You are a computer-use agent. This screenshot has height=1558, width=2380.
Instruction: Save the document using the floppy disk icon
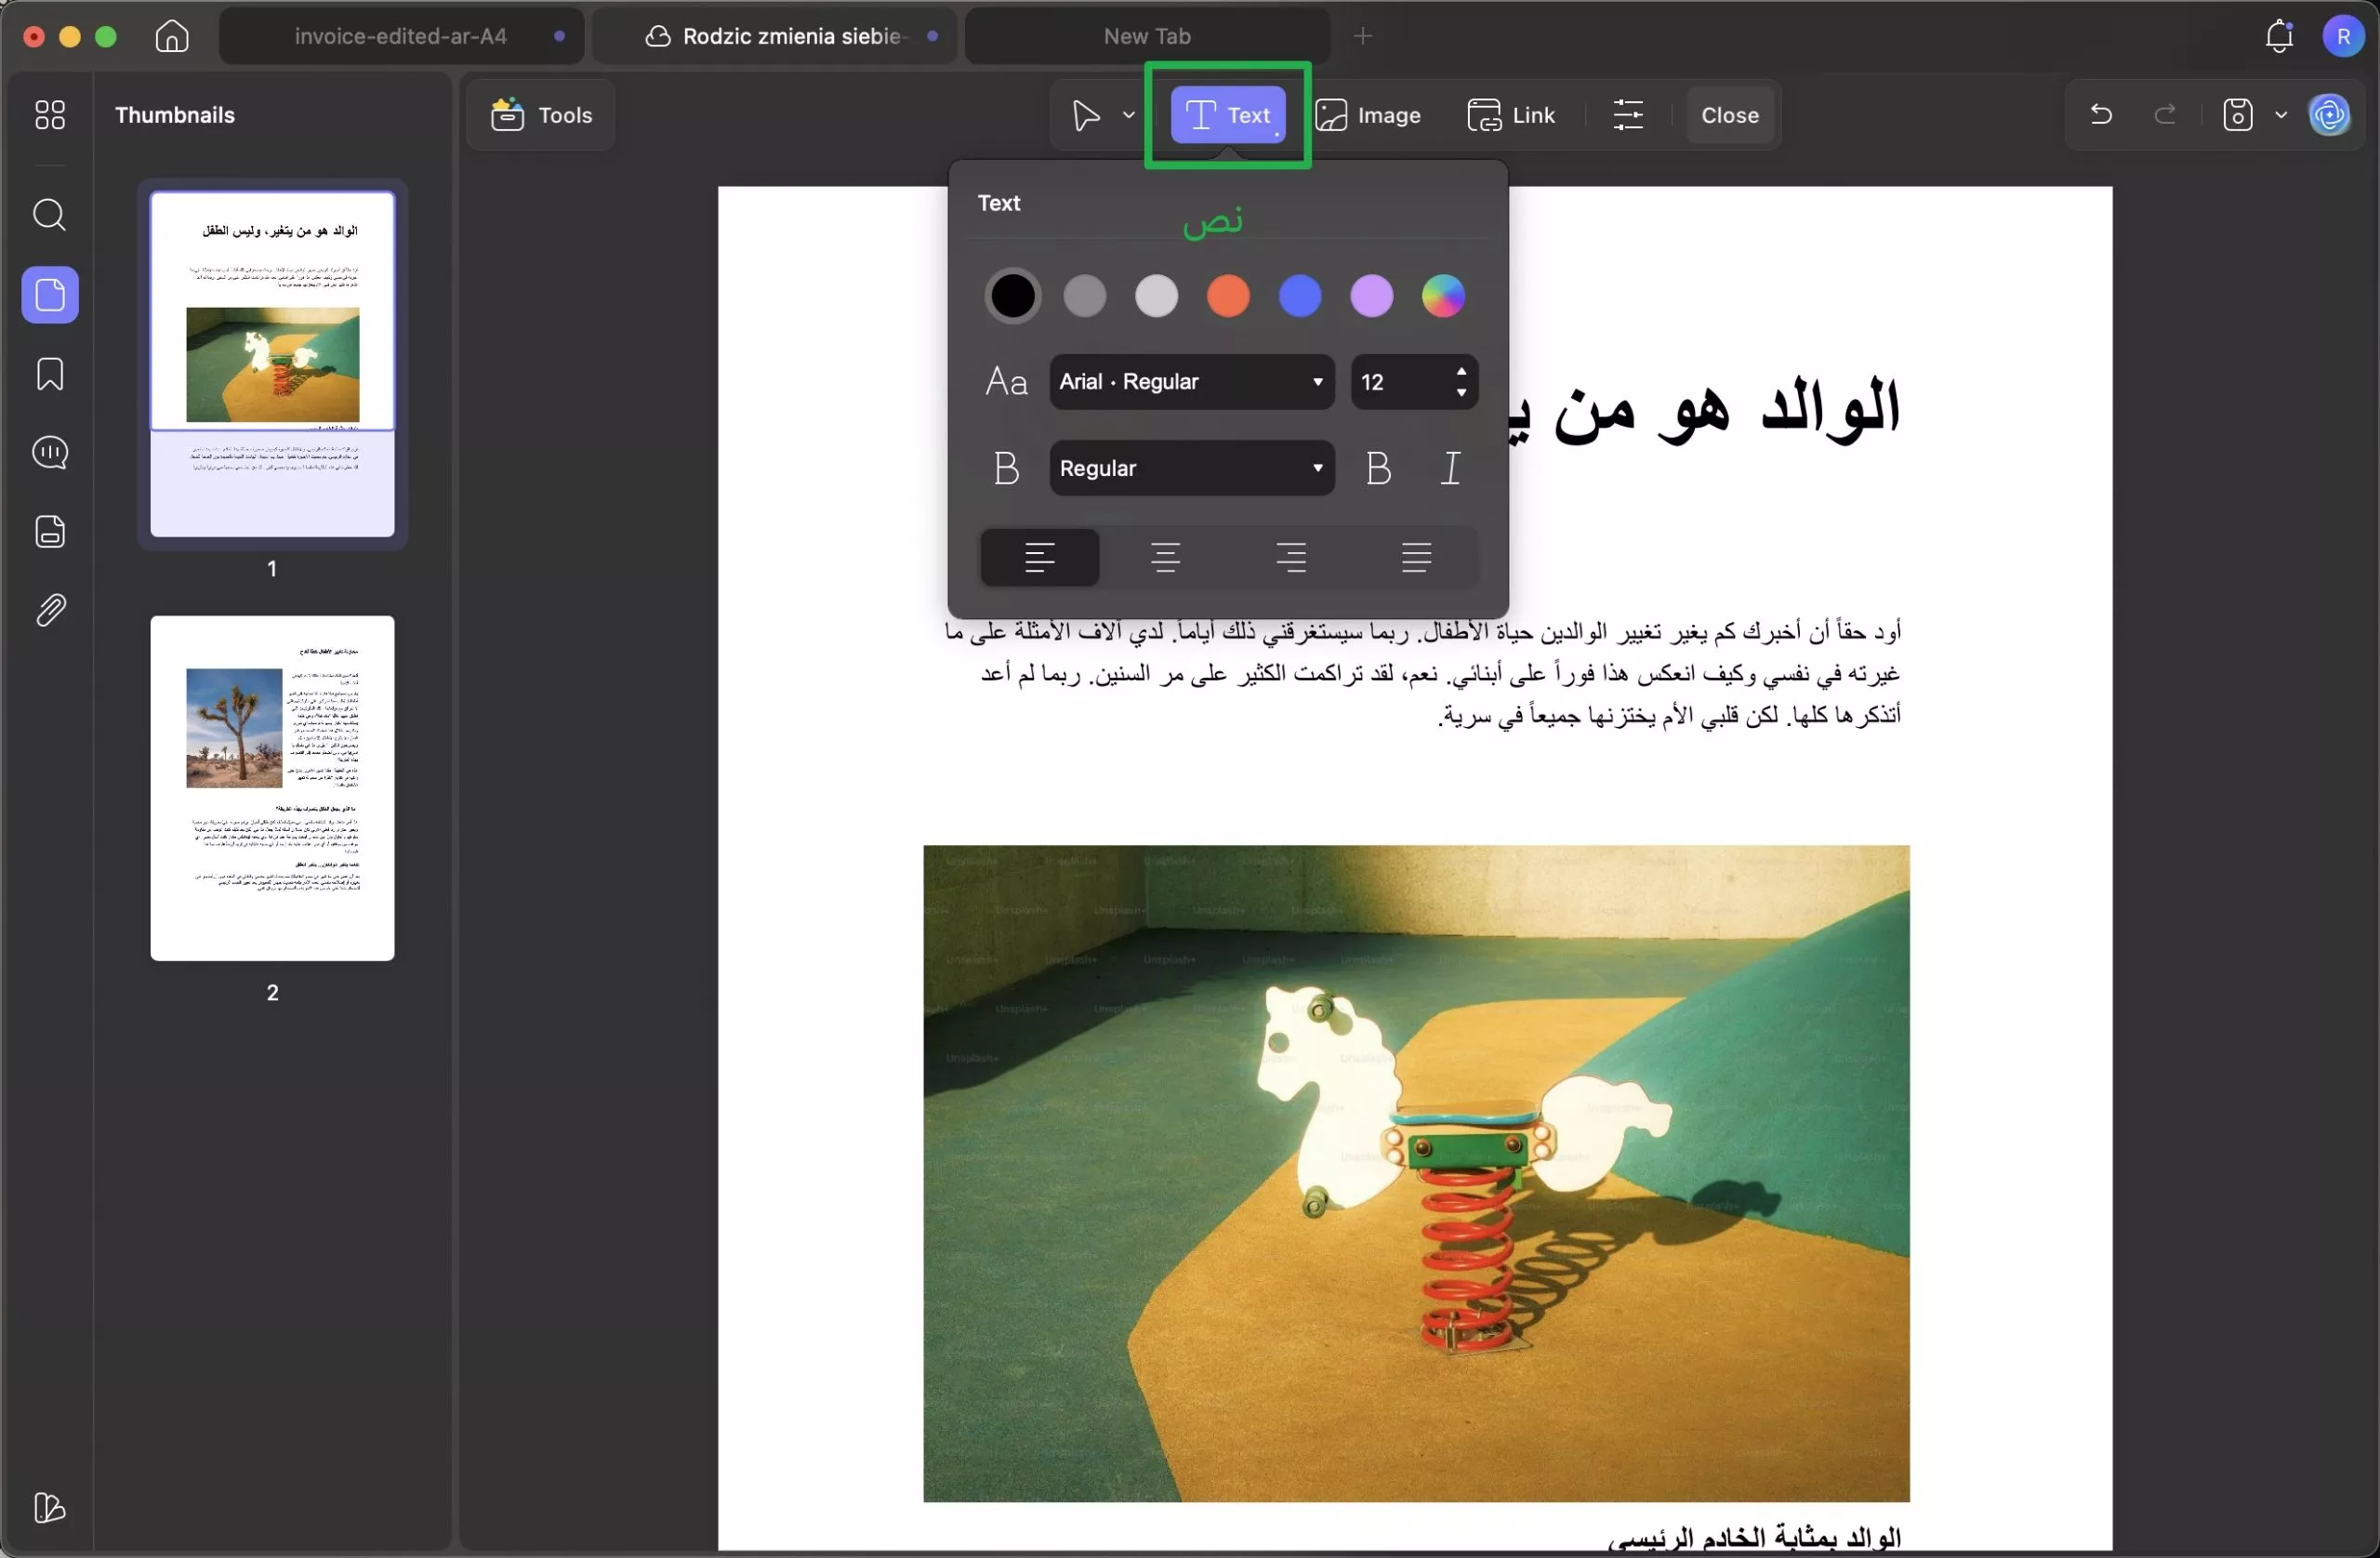pos(2238,114)
